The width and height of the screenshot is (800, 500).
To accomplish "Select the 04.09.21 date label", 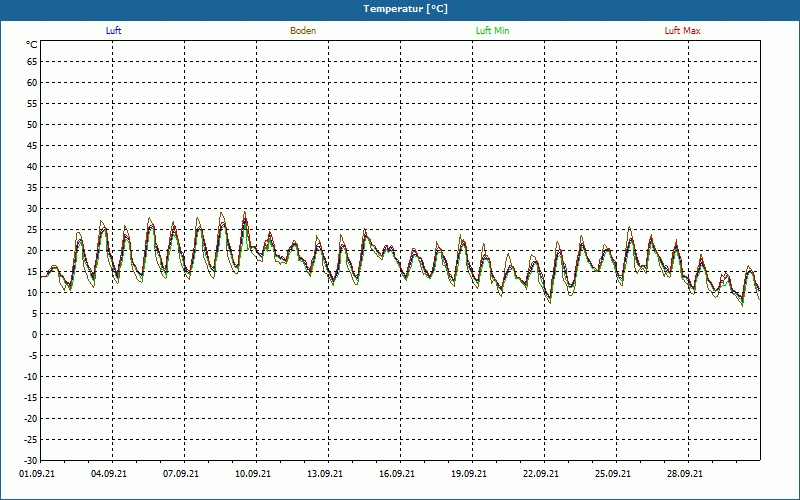I will point(109,474).
